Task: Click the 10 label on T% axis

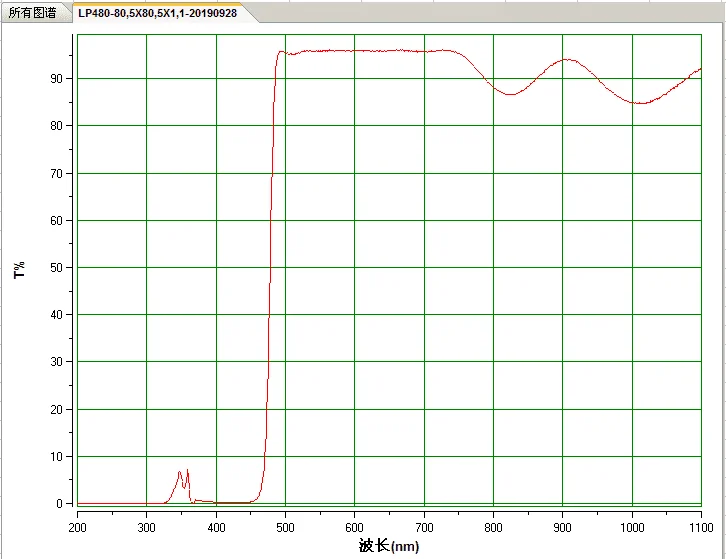Action: 56,457
